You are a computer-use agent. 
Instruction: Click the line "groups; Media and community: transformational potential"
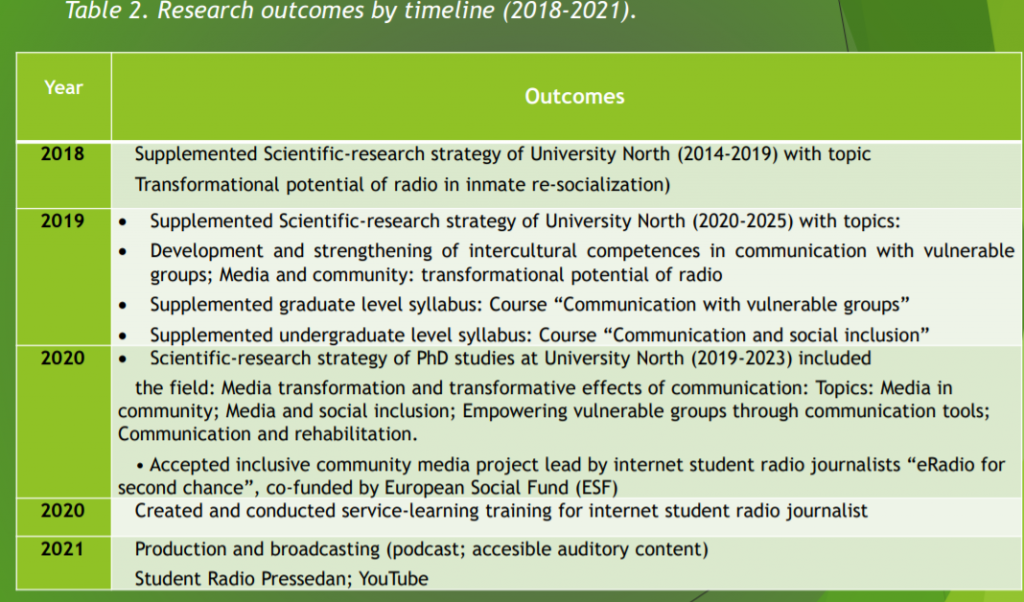click(x=436, y=275)
